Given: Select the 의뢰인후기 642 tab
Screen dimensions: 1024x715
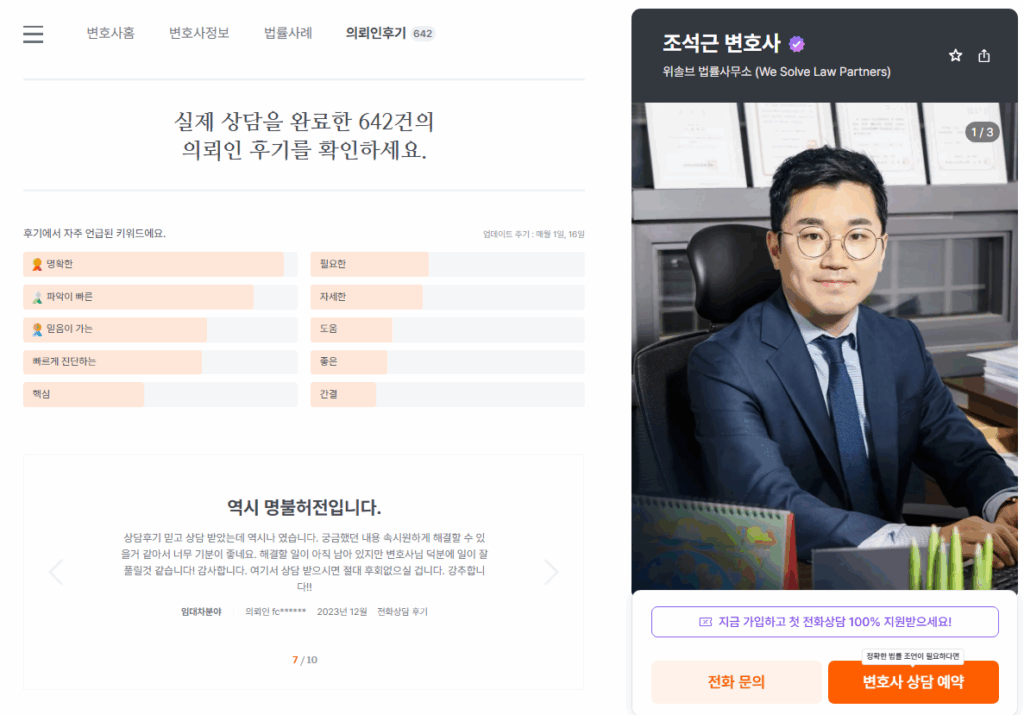Looking at the screenshot, I should pos(390,33).
